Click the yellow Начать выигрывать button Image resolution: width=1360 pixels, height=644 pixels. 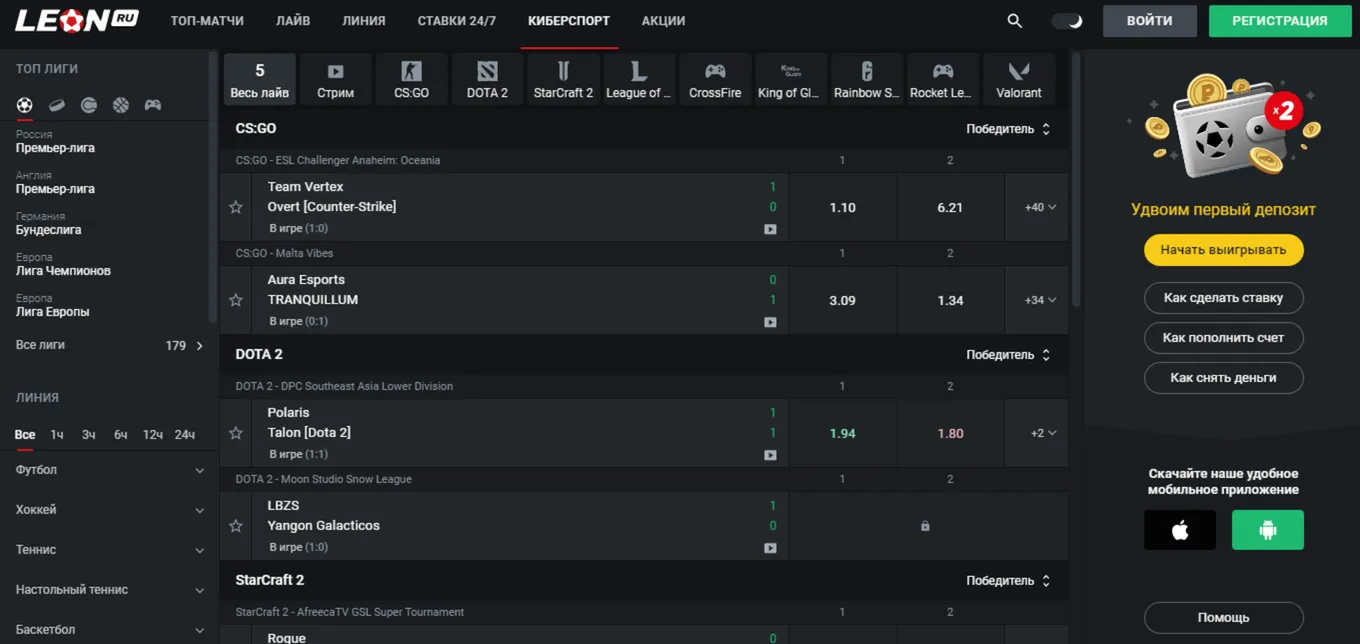pyautogui.click(x=1223, y=250)
